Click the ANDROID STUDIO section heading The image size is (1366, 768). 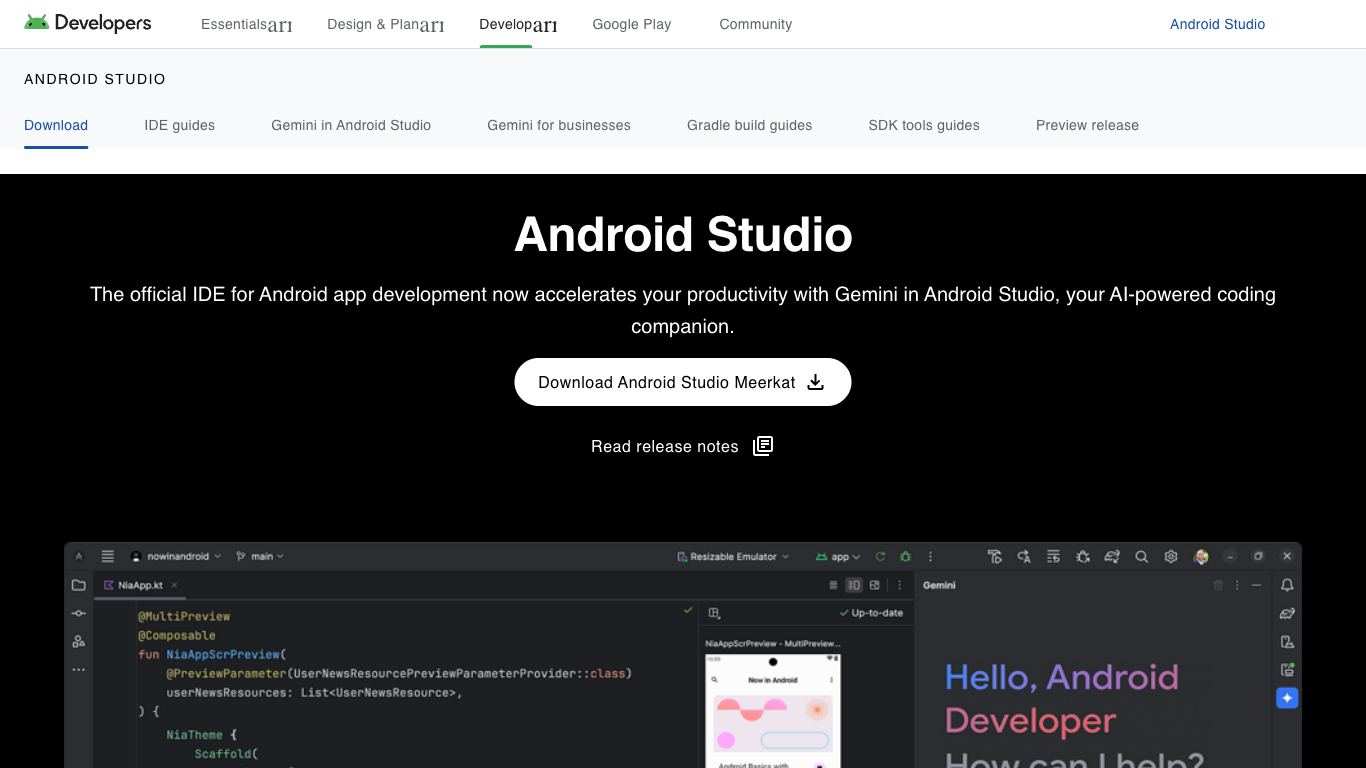point(95,79)
